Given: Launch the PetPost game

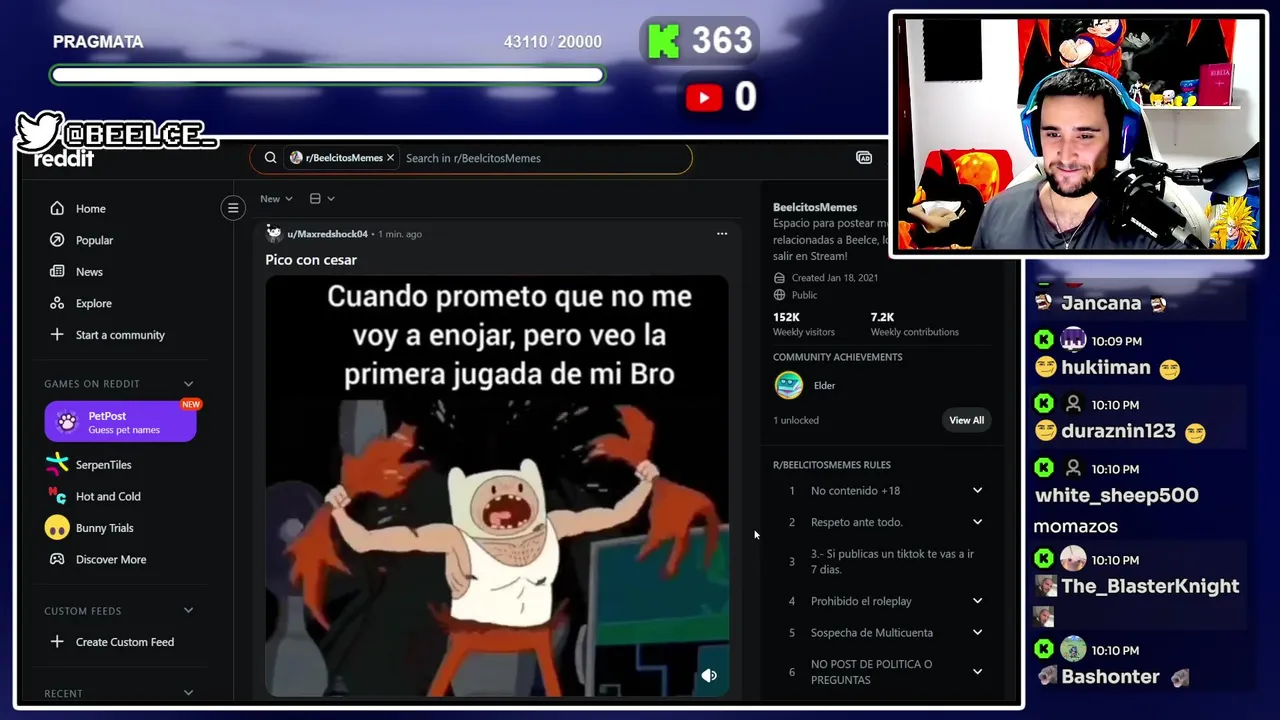Looking at the screenshot, I should coord(120,421).
